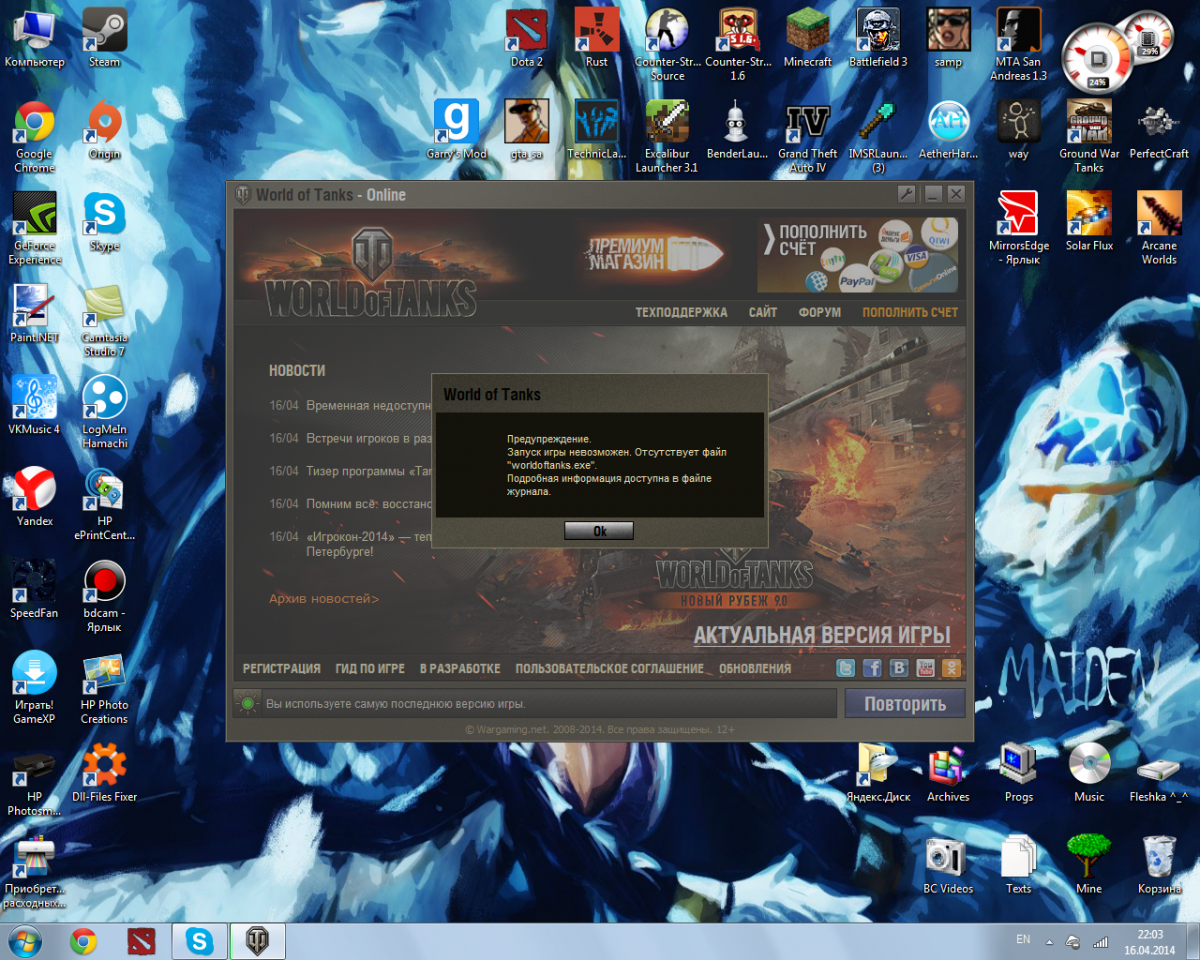The image size is (1200, 960).
Task: Click Ok in the World of Tanks warning dialog
Action: pos(598,531)
